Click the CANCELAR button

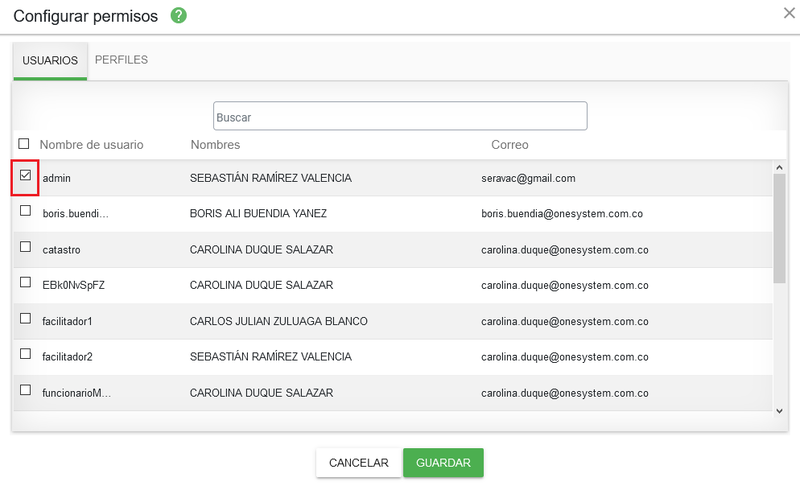[359, 463]
